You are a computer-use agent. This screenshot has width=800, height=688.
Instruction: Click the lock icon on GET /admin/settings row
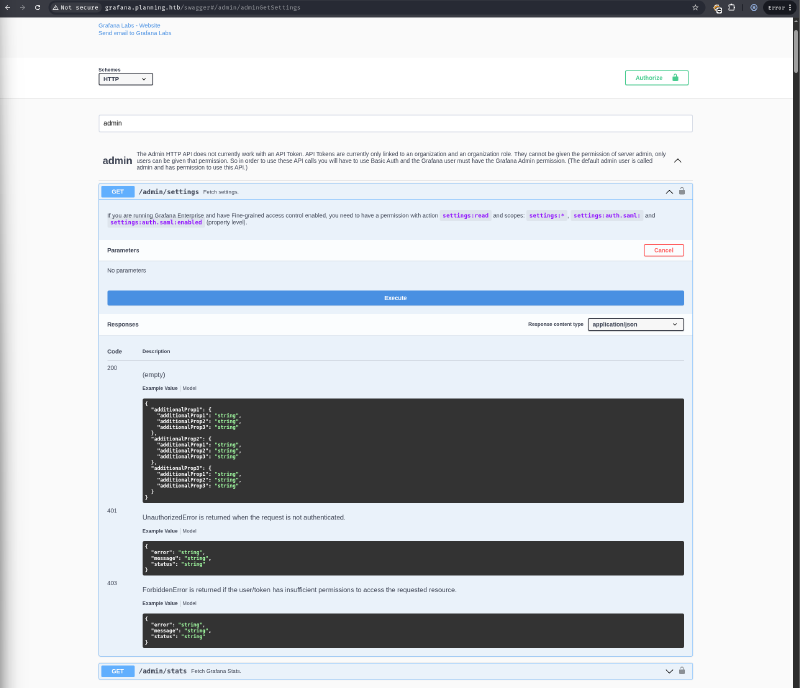(x=682, y=192)
